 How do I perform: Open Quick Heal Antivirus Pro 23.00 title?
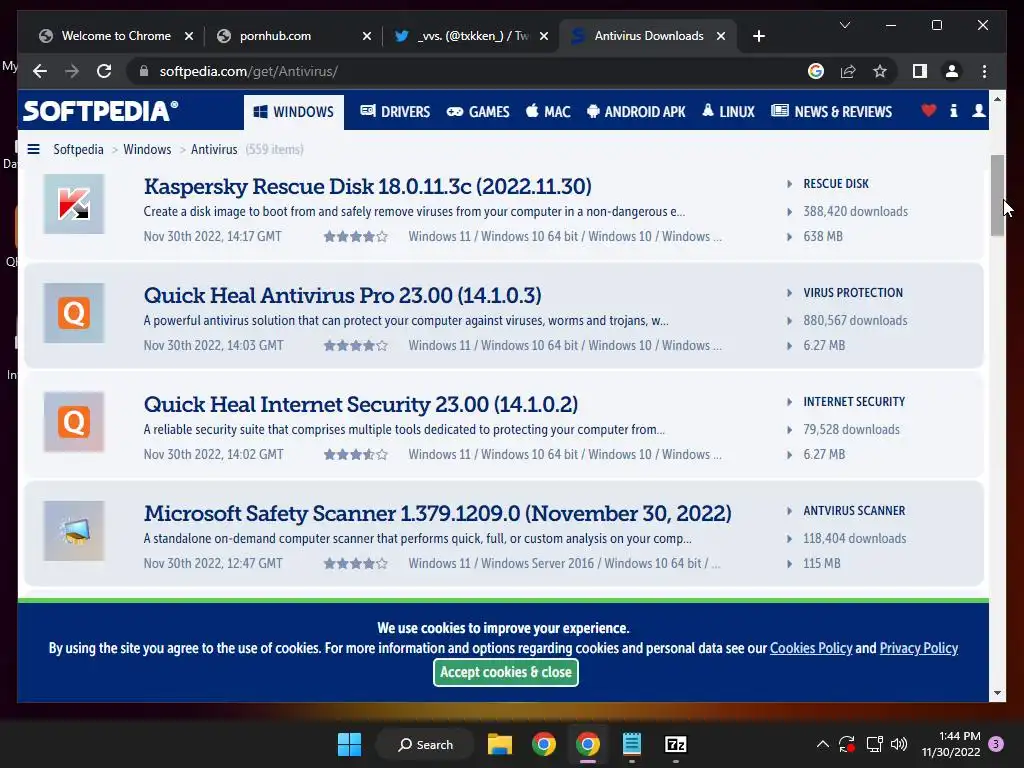342,295
